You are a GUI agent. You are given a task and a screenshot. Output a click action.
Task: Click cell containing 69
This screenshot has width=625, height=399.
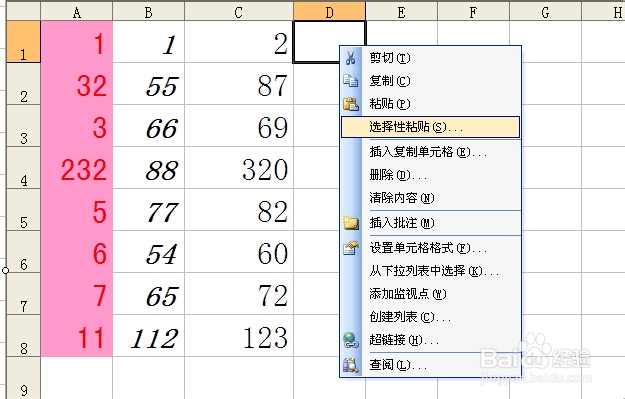(x=239, y=126)
